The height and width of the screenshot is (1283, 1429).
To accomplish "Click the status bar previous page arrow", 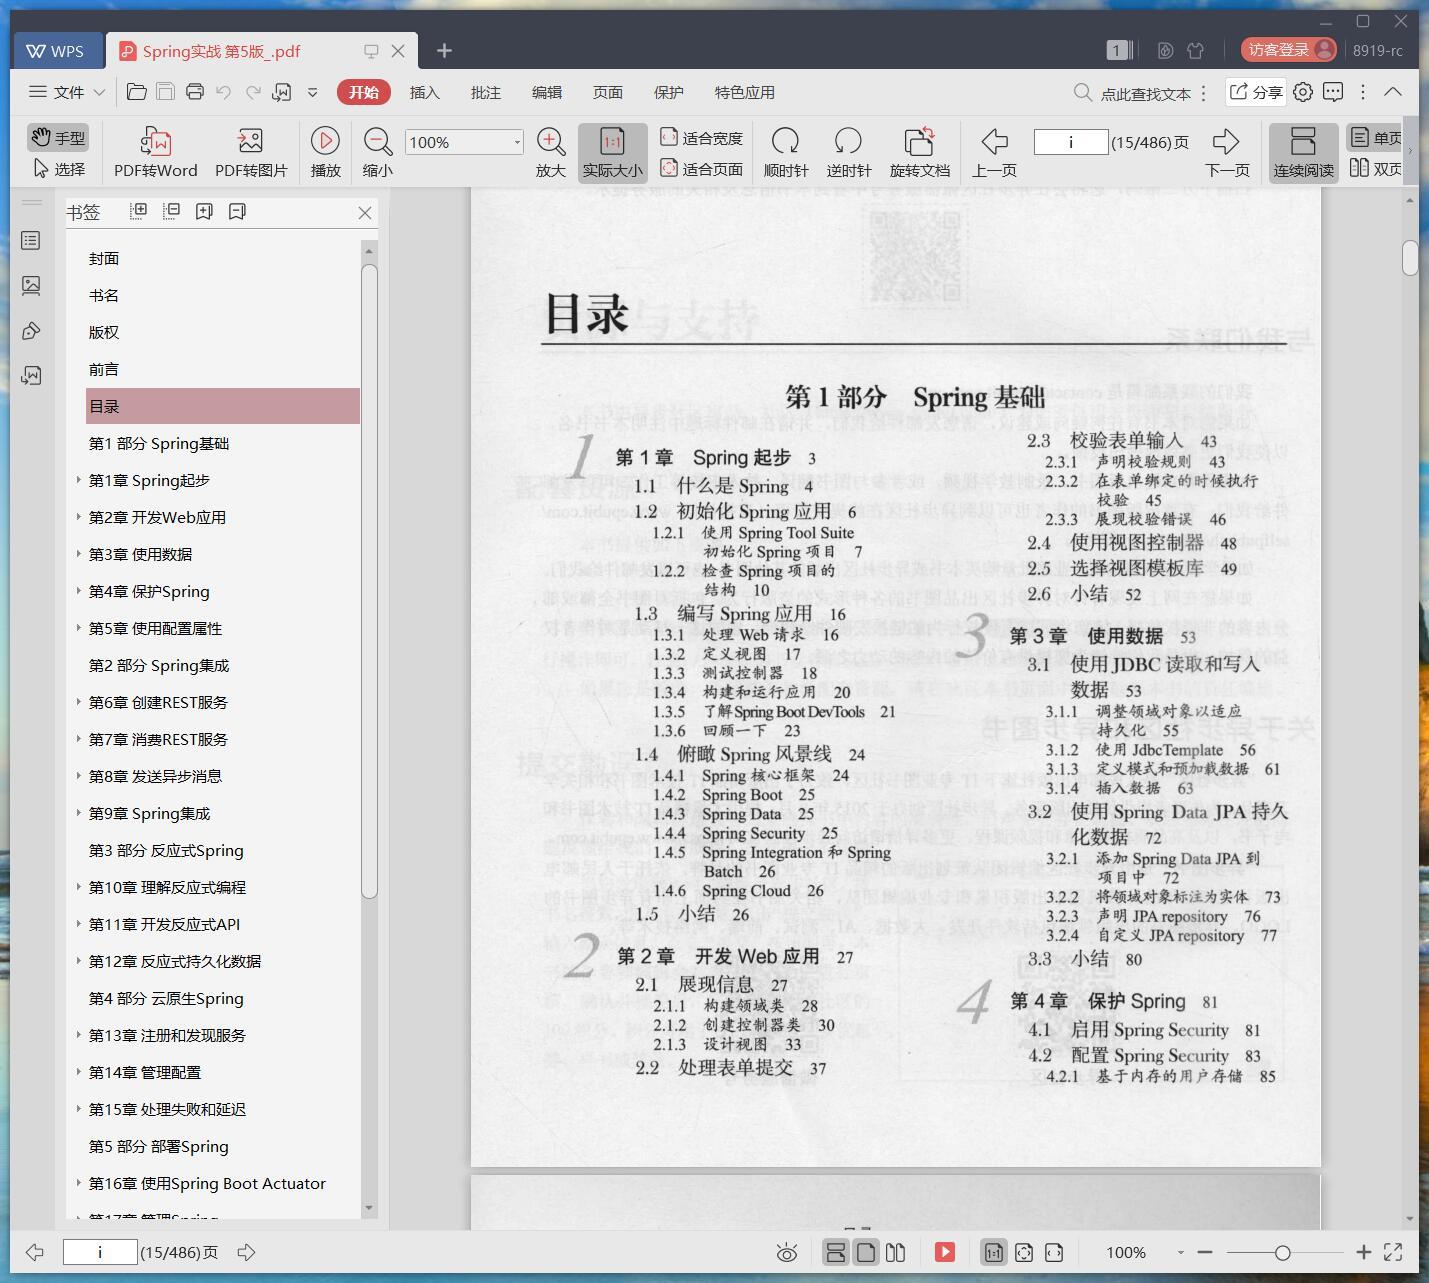I will coord(35,1252).
